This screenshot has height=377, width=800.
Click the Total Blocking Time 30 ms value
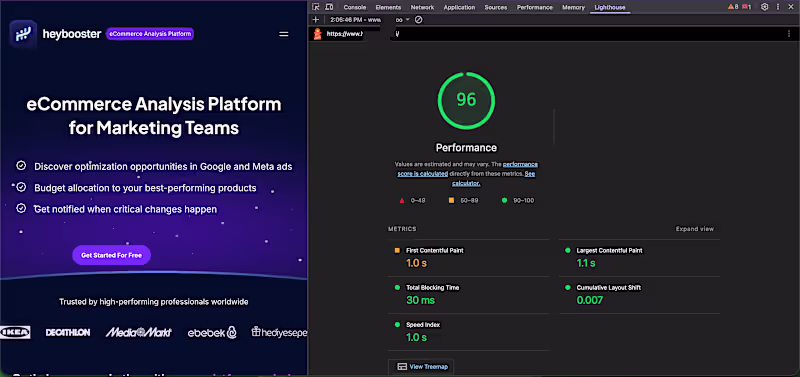[420, 300]
